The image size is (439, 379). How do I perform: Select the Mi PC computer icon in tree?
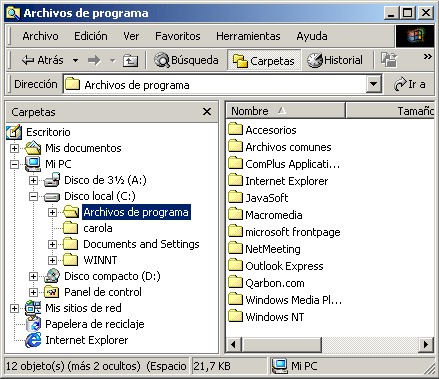click(x=33, y=164)
